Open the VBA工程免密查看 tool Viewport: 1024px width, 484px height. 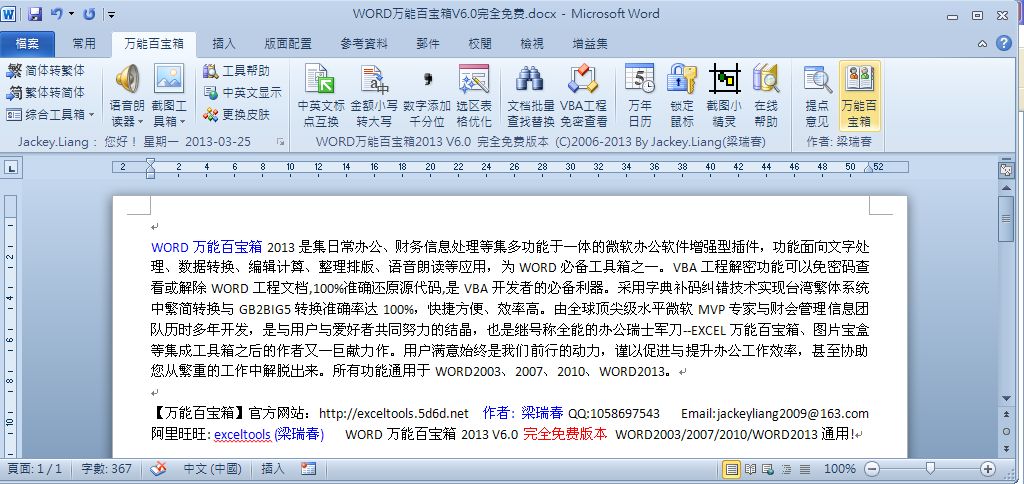click(x=583, y=94)
